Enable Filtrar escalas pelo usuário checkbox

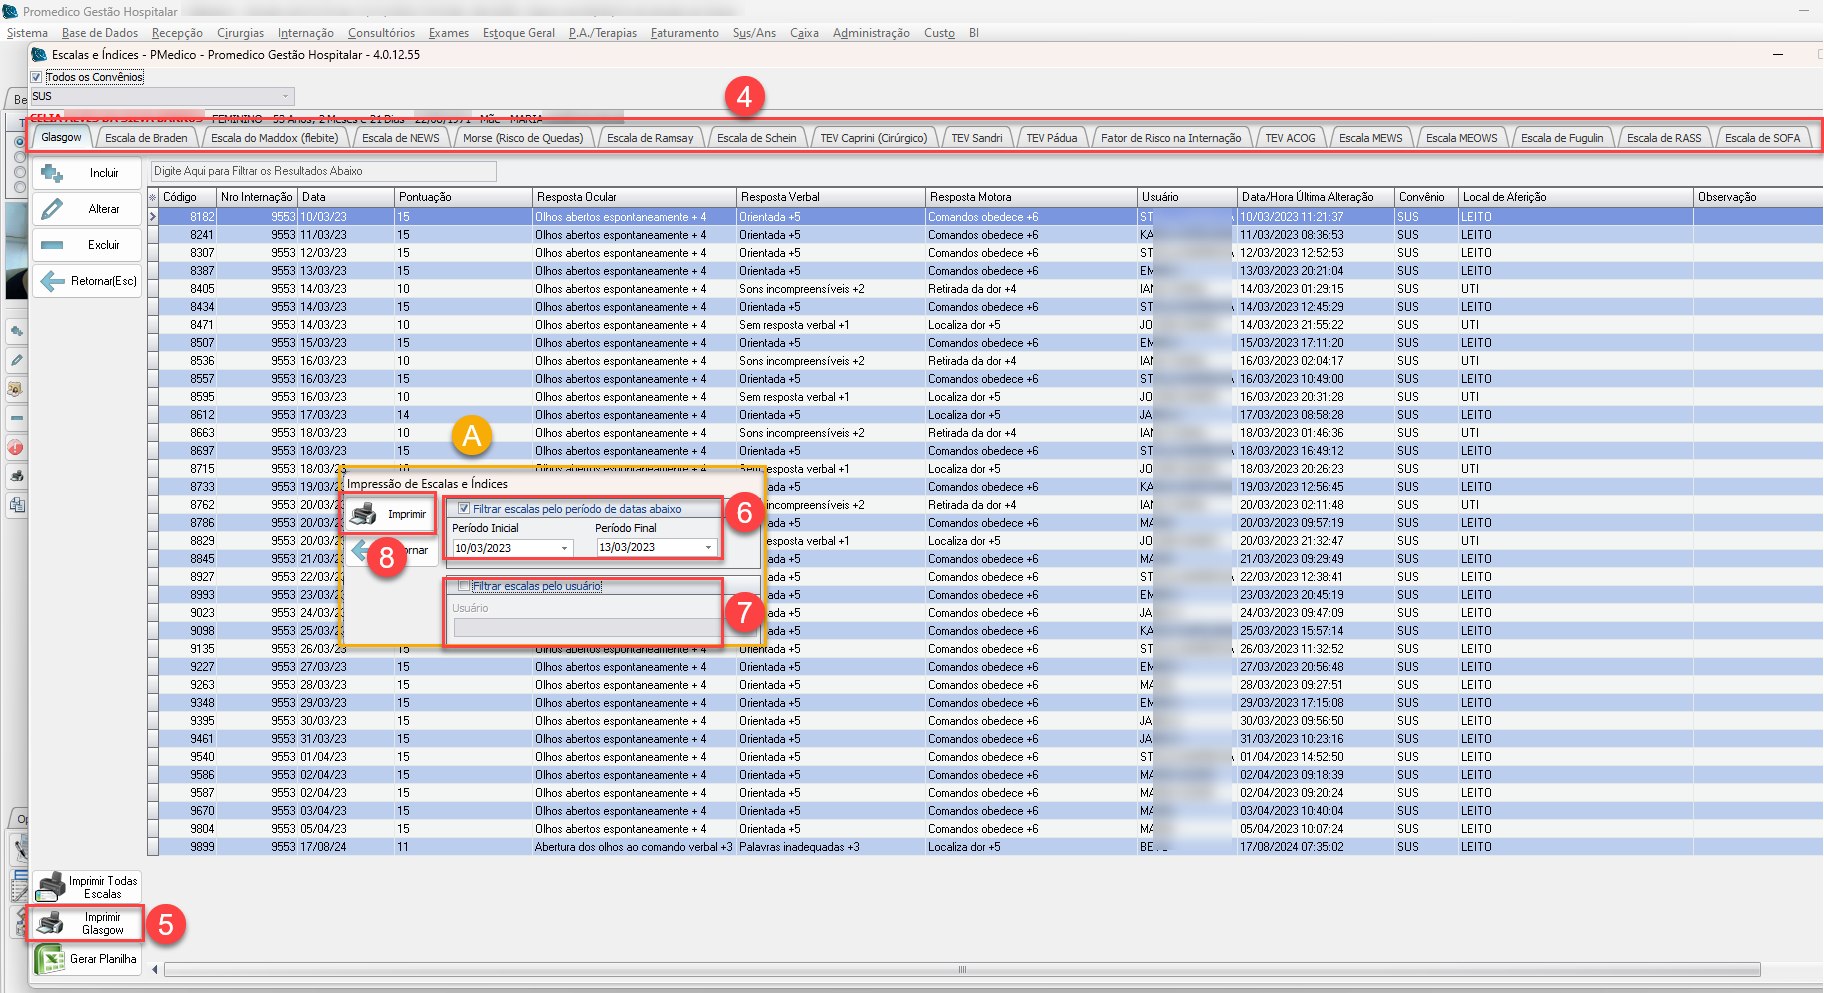tap(464, 586)
